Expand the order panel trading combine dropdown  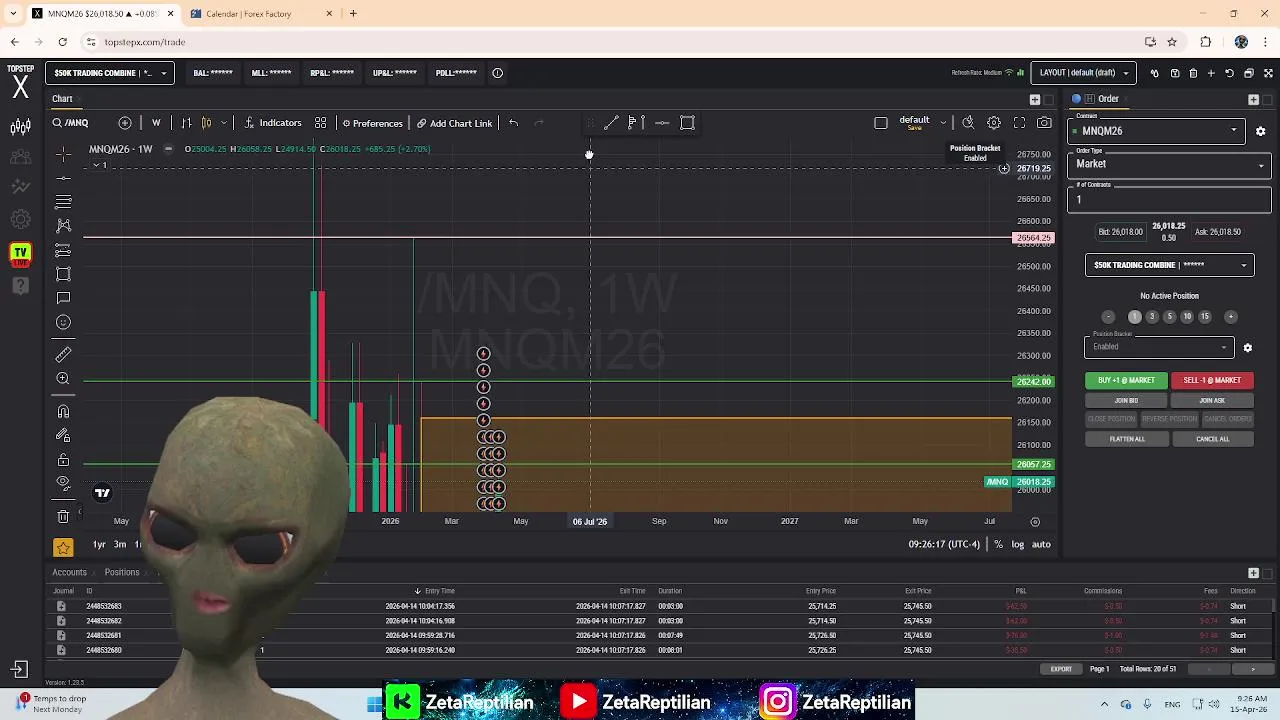point(1169,265)
